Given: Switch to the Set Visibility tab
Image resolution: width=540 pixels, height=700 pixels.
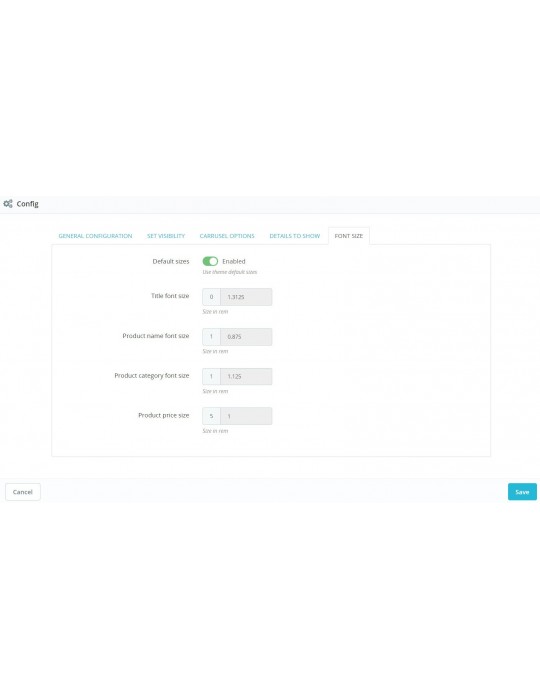Looking at the screenshot, I should click(x=166, y=236).
